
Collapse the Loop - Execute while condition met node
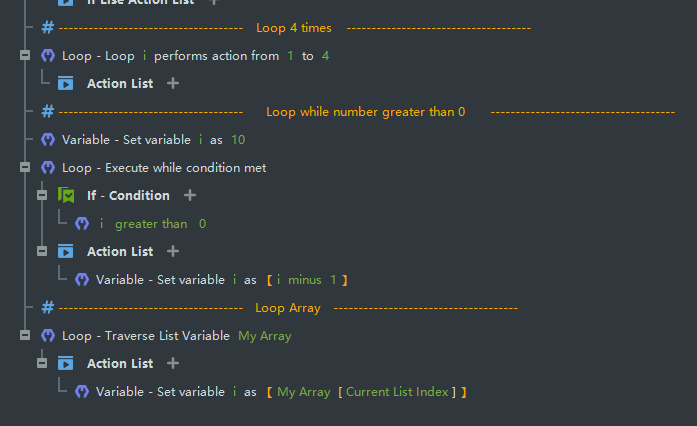25,168
